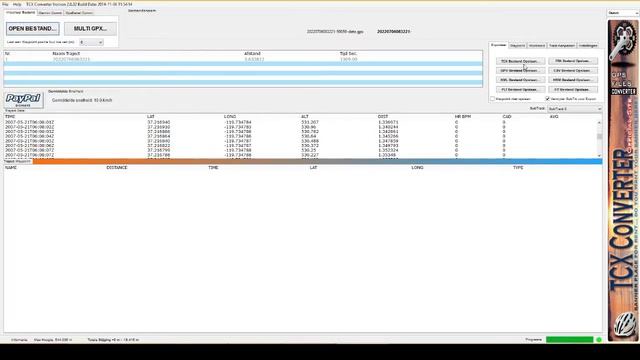Save as GPX Bestand Opslaan
Image resolution: width=640 pixels, height=360 pixels.
[520, 71]
